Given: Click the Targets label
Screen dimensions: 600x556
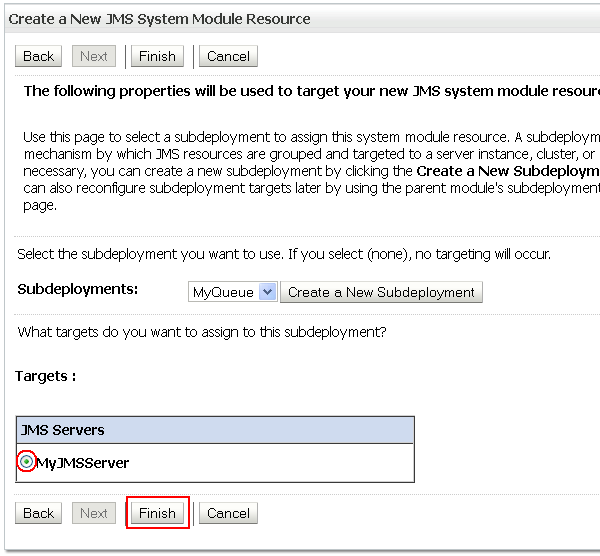Looking at the screenshot, I should (x=46, y=376).
